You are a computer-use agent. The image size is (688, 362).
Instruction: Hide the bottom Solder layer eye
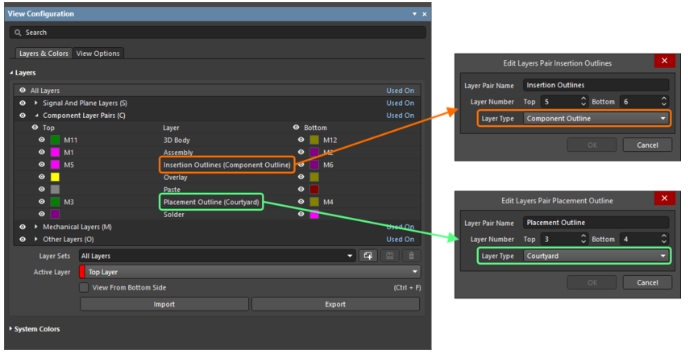[301, 214]
